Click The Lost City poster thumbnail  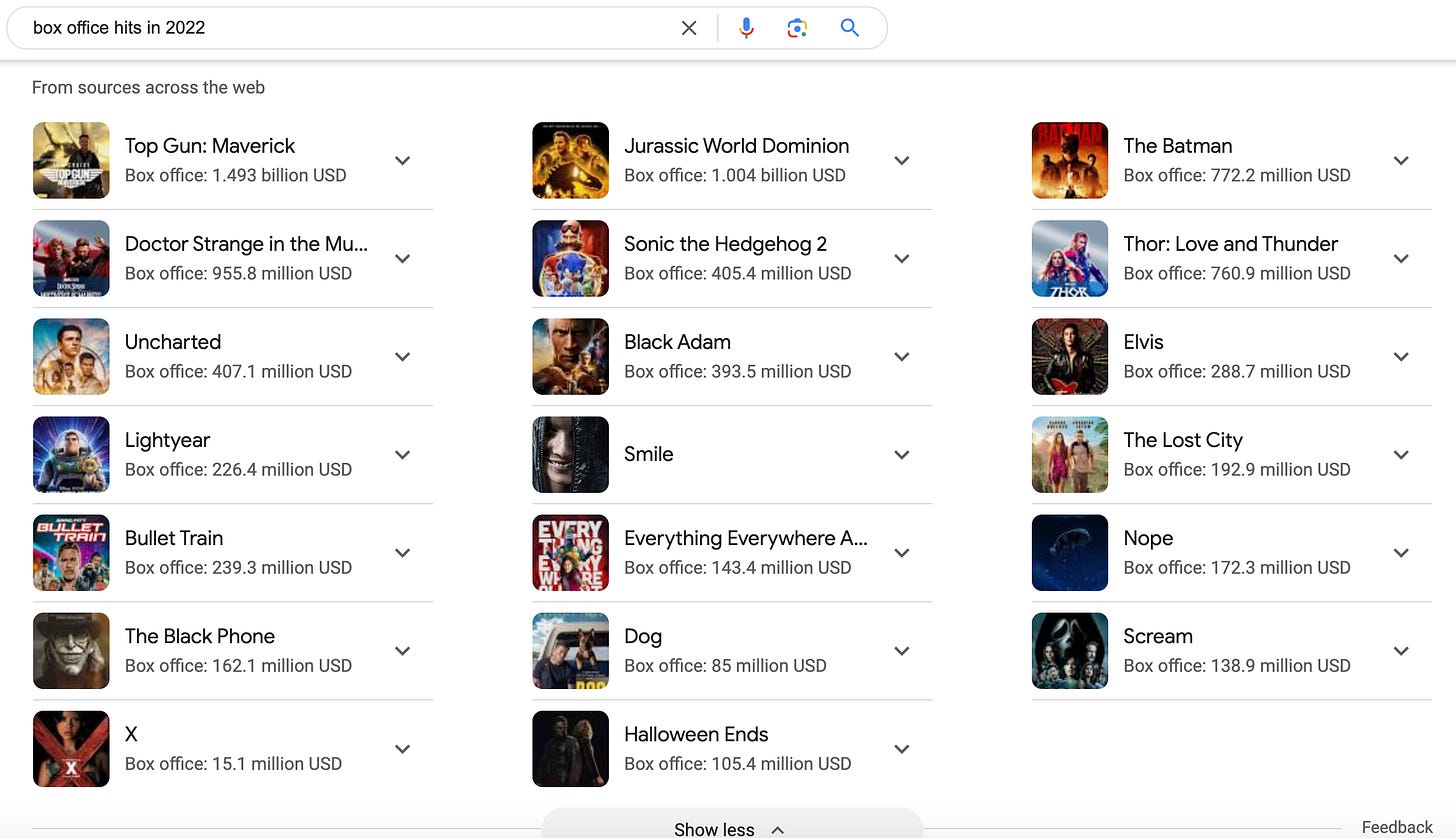(1070, 454)
